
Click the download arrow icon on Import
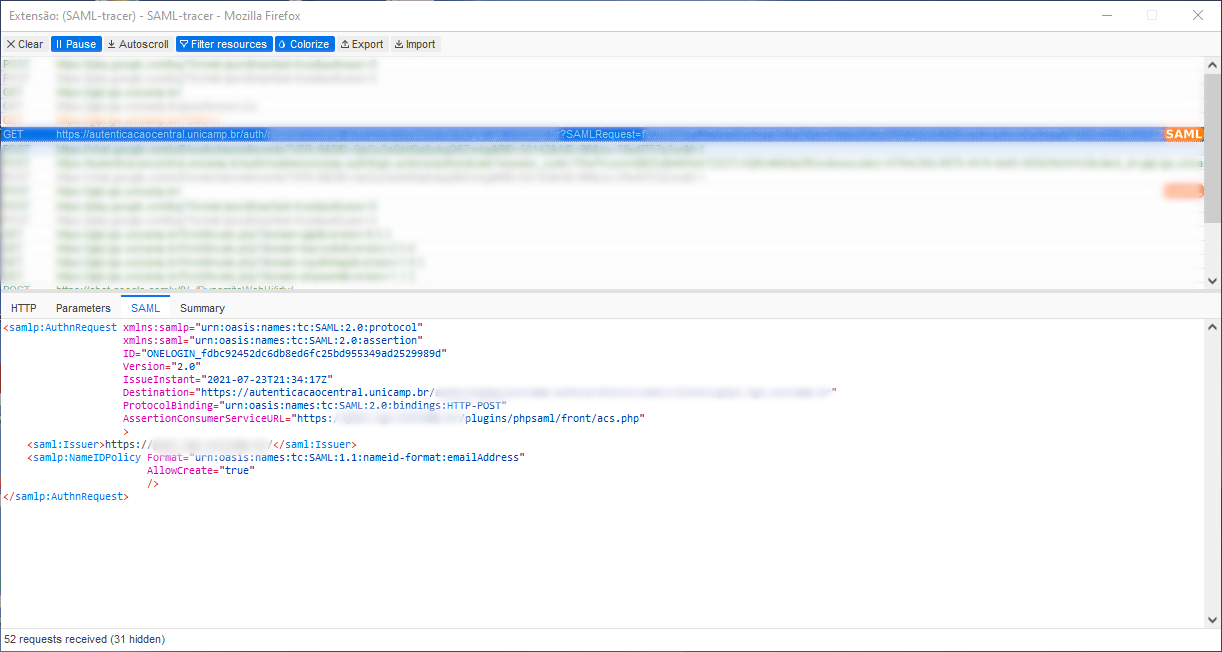399,44
